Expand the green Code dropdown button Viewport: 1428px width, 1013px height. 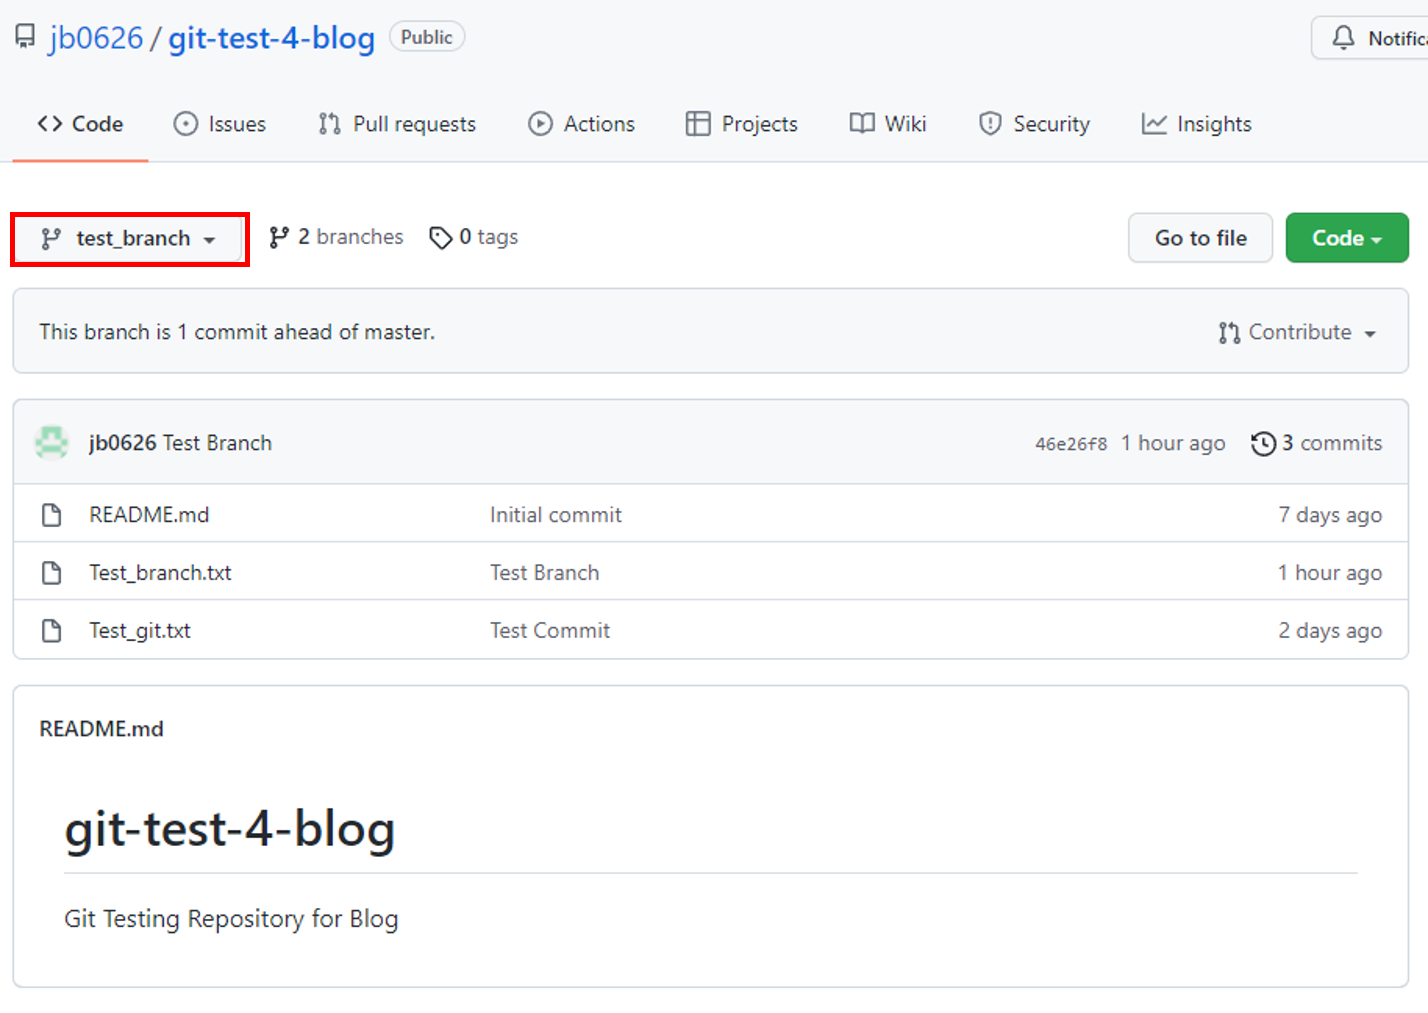[1347, 238]
